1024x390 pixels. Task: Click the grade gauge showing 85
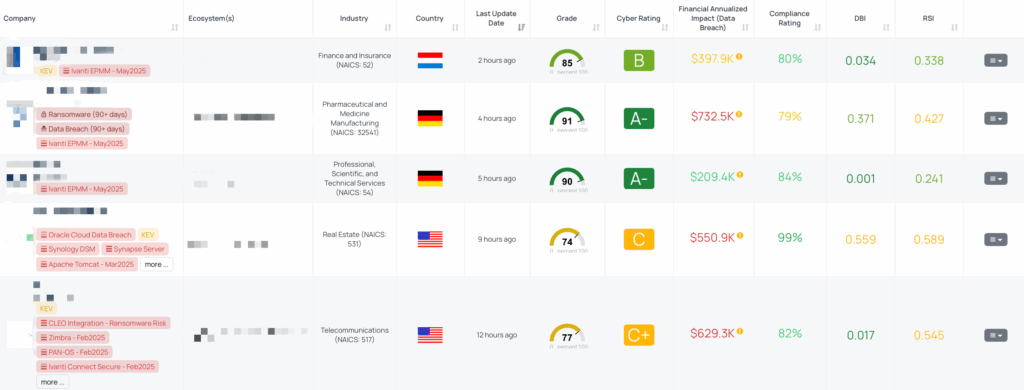(568, 61)
